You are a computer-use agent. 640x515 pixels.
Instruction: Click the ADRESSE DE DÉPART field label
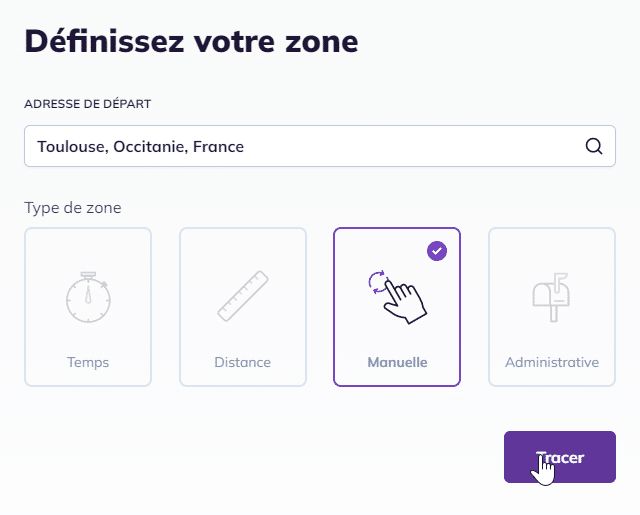point(88,104)
